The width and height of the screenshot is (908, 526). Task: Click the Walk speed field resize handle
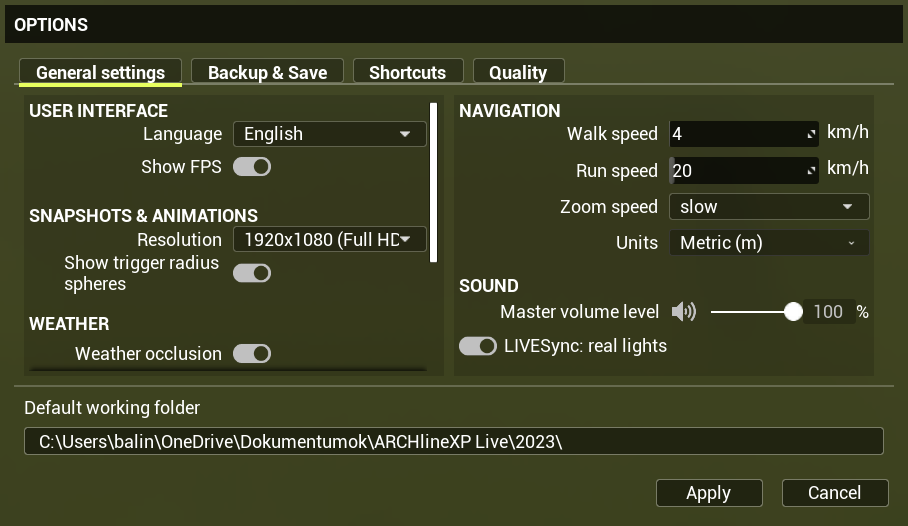tap(811, 134)
